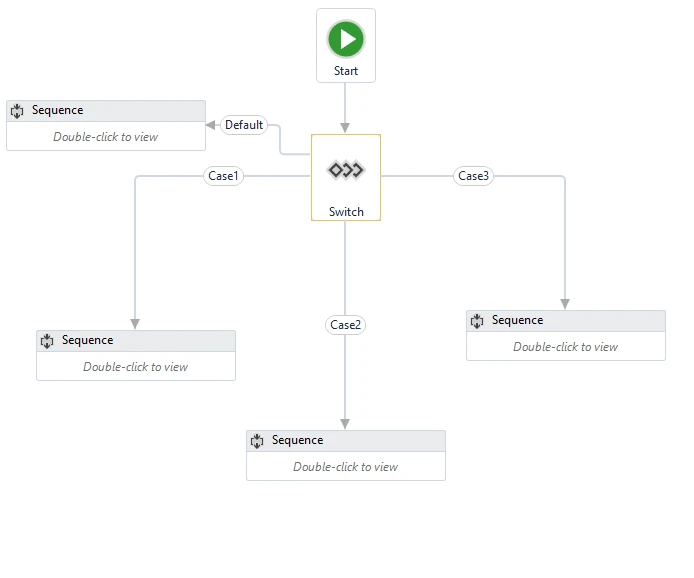This screenshot has height=578, width=694.
Task: Select the Default connector label
Action: (x=244, y=125)
